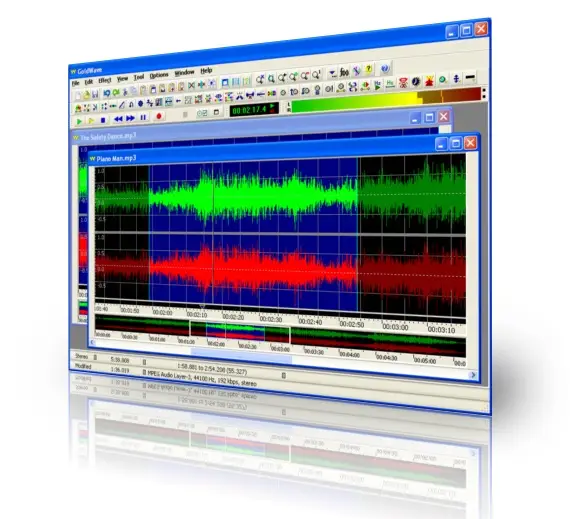Open the Effect menu
The width and height of the screenshot is (581, 519).
tap(104, 80)
